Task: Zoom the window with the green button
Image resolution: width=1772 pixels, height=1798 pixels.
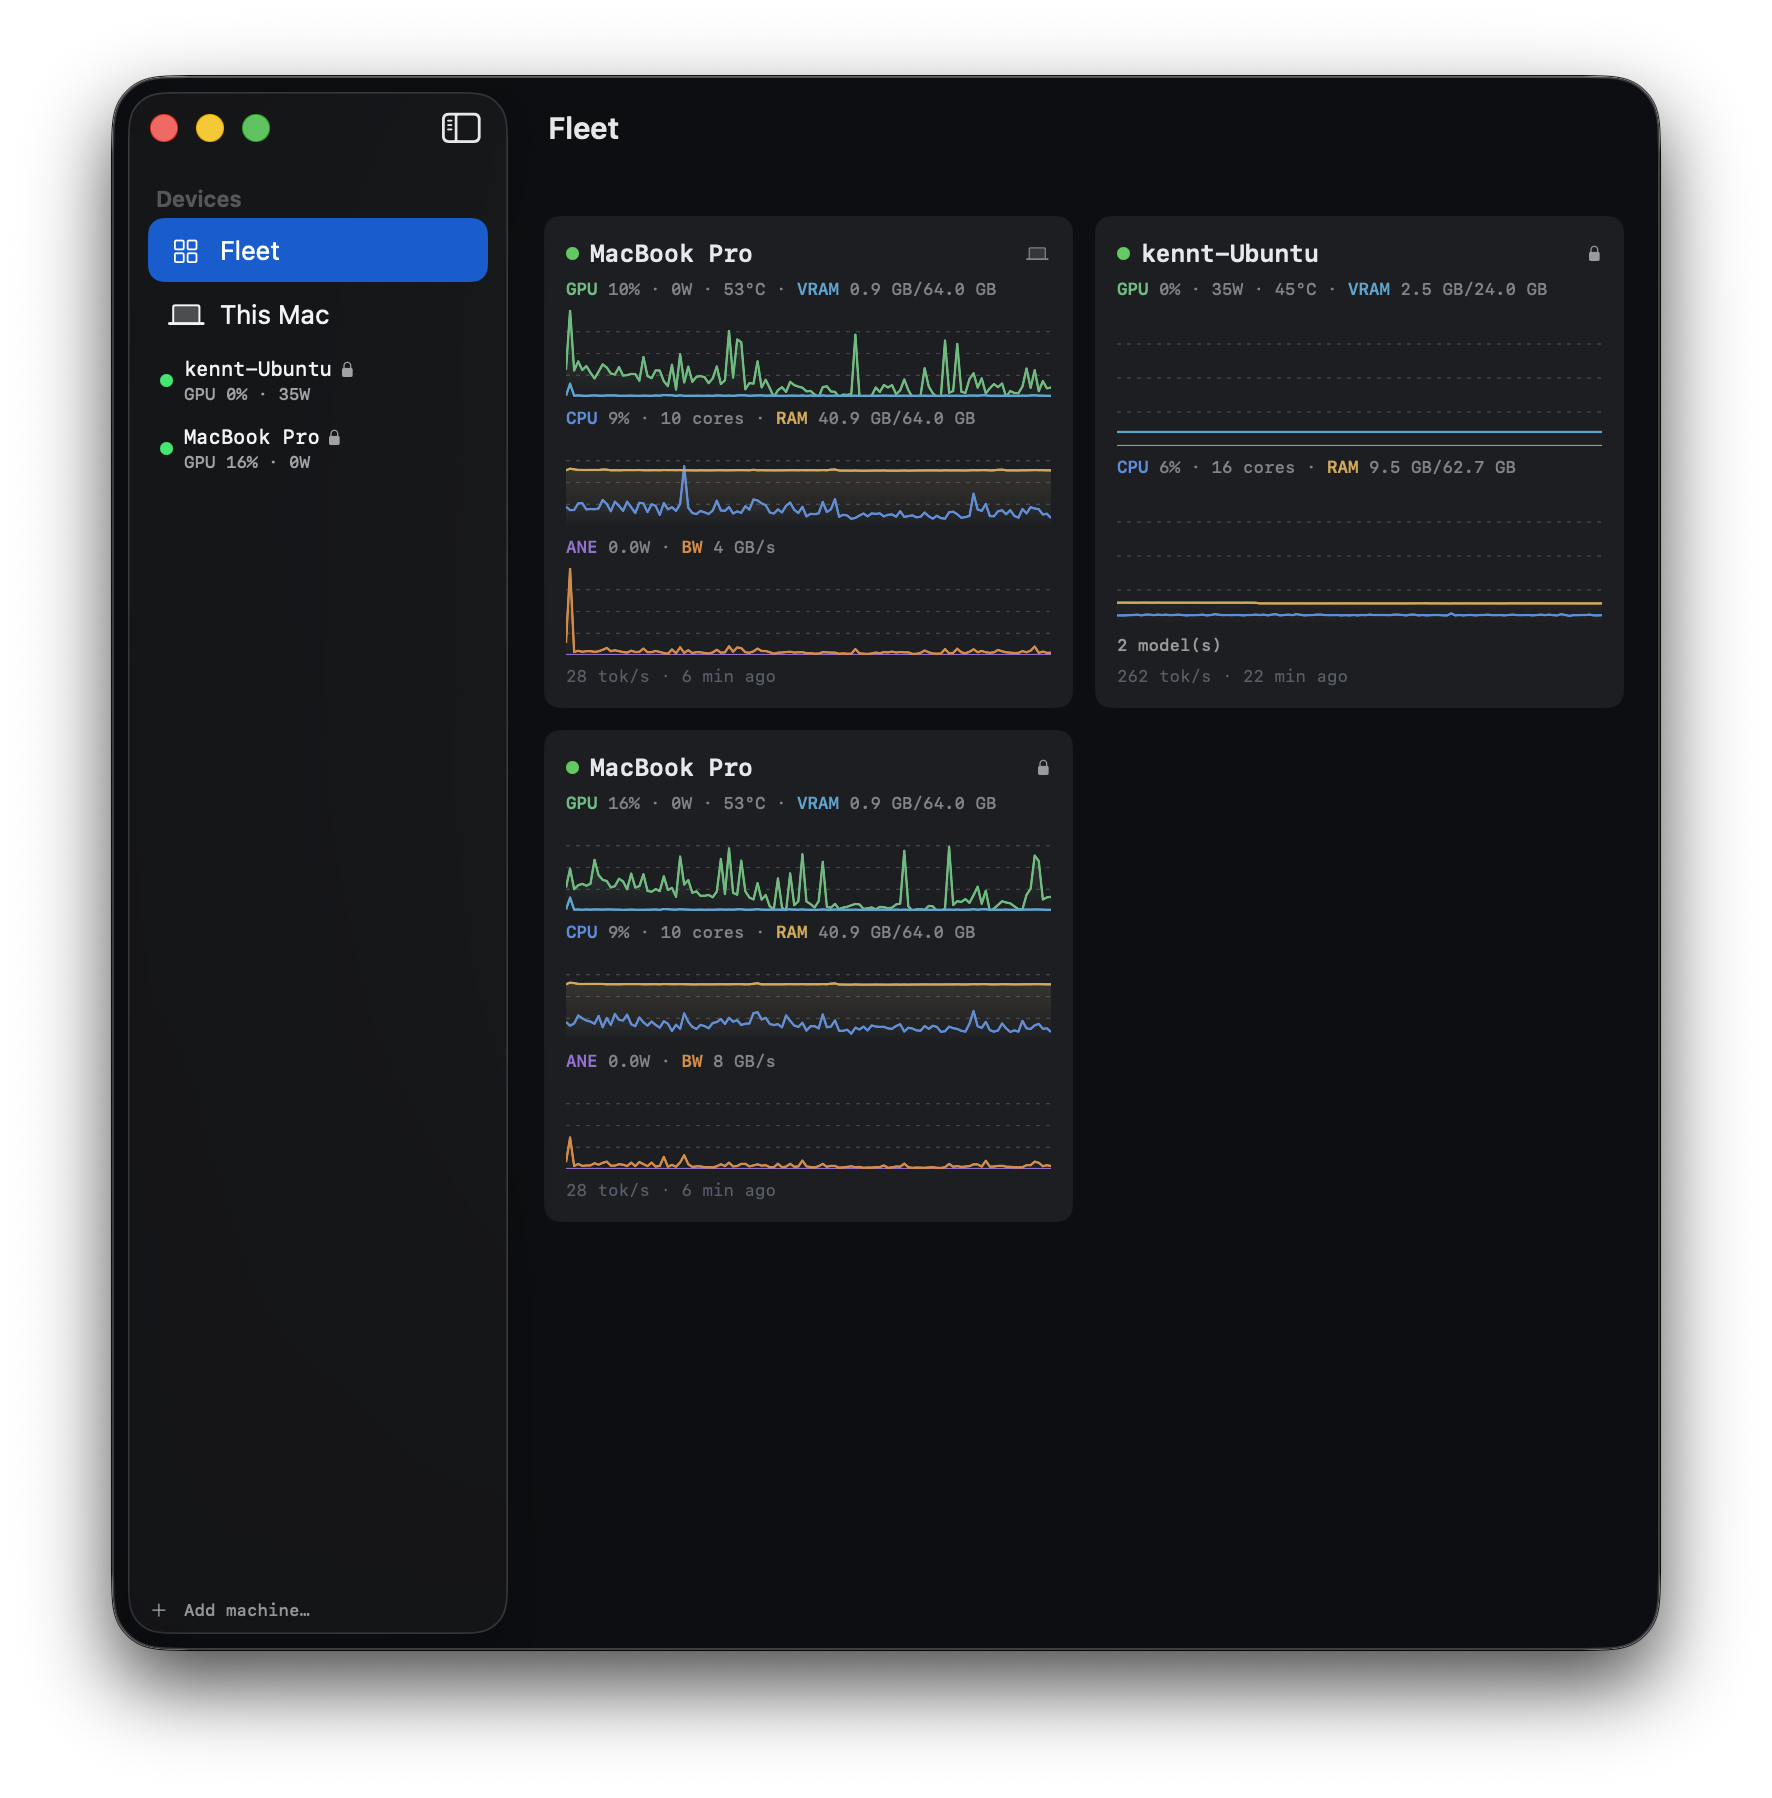Action: pyautogui.click(x=256, y=128)
